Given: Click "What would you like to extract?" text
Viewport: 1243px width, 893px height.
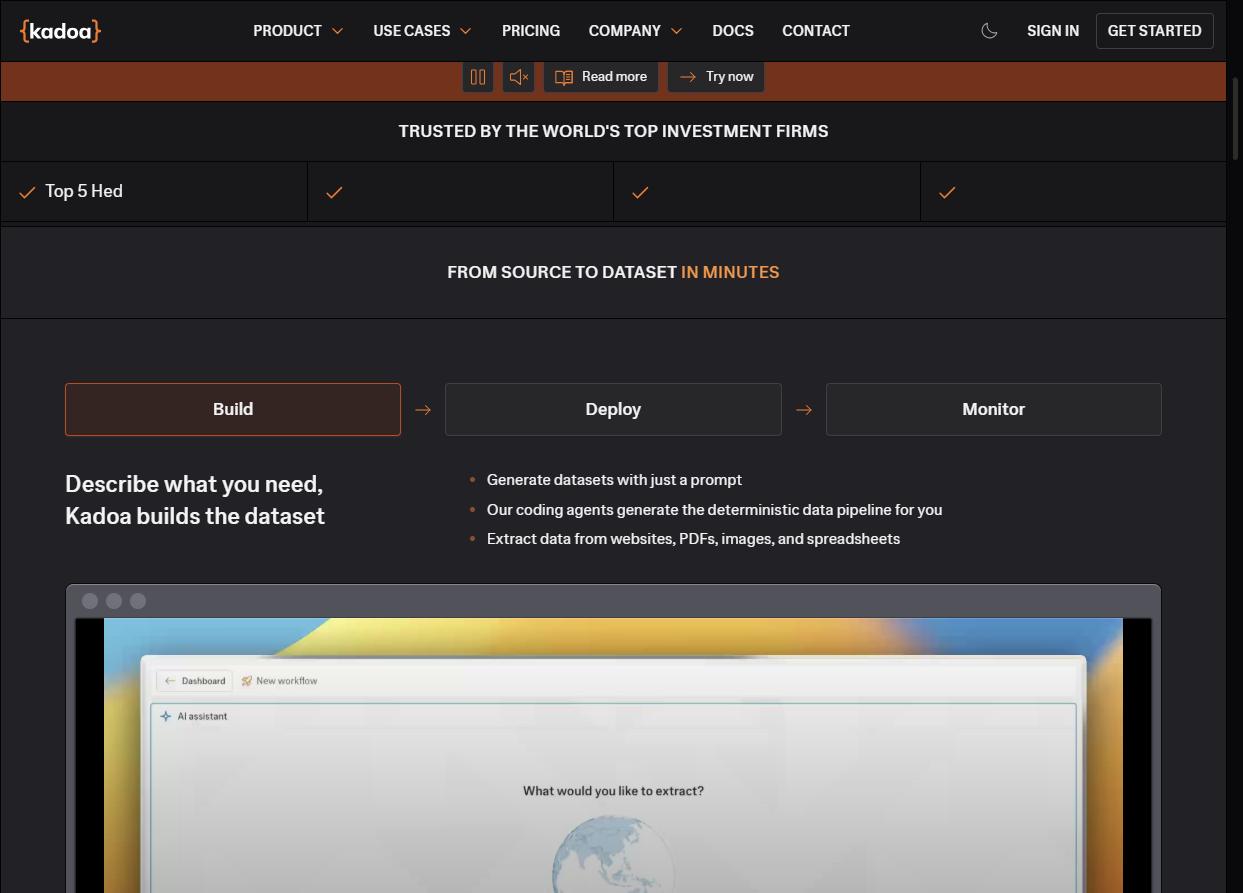Looking at the screenshot, I should coord(613,791).
